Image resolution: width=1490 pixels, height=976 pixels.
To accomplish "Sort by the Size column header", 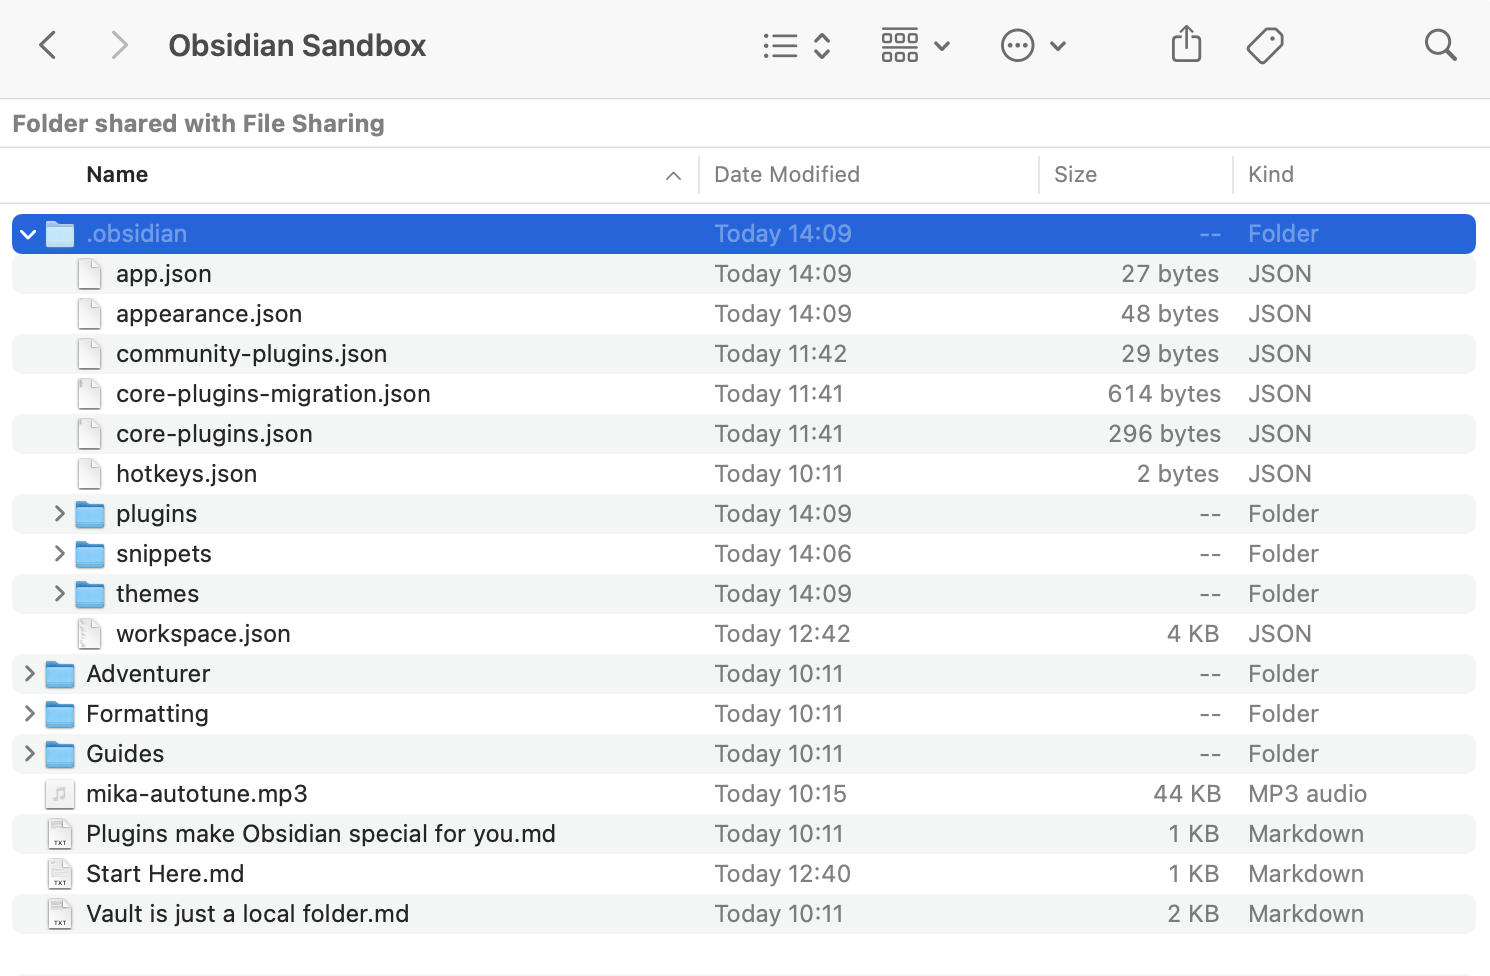I will click(1075, 175).
